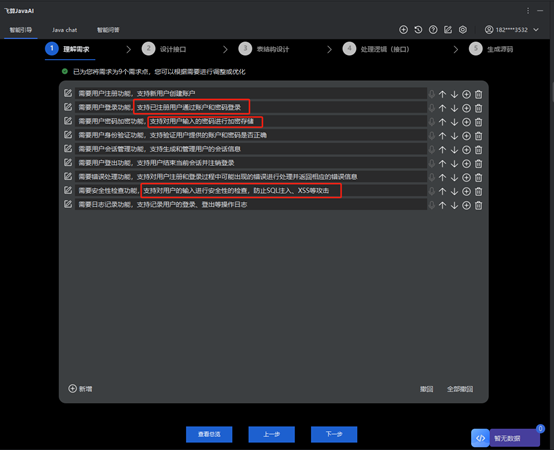The height and width of the screenshot is (450, 554).
Task: Switch to the third top tab beside Java chat
Action: tap(108, 30)
